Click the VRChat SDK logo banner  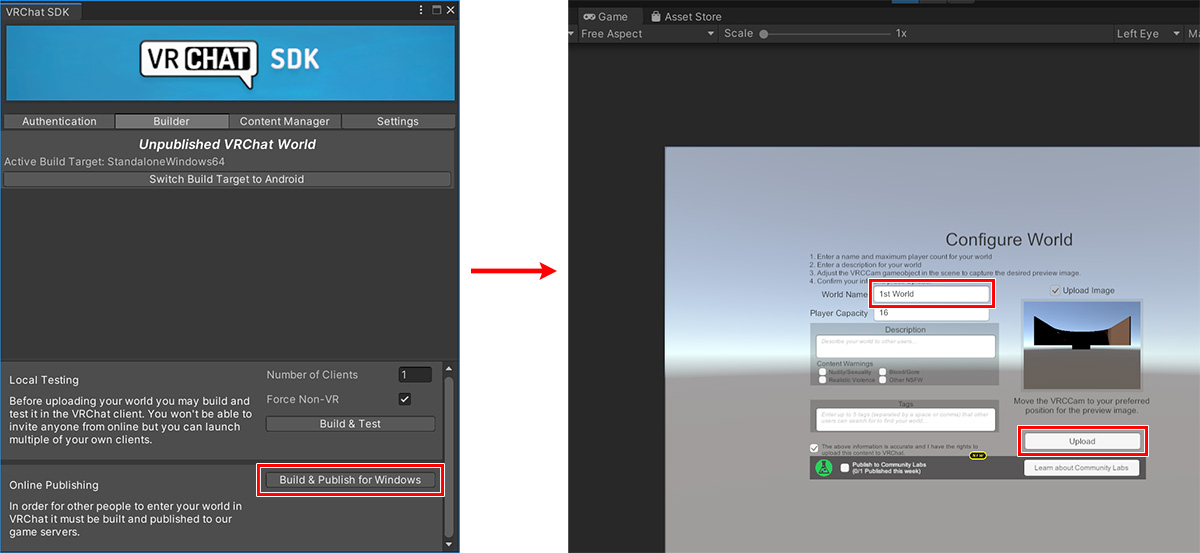230,63
